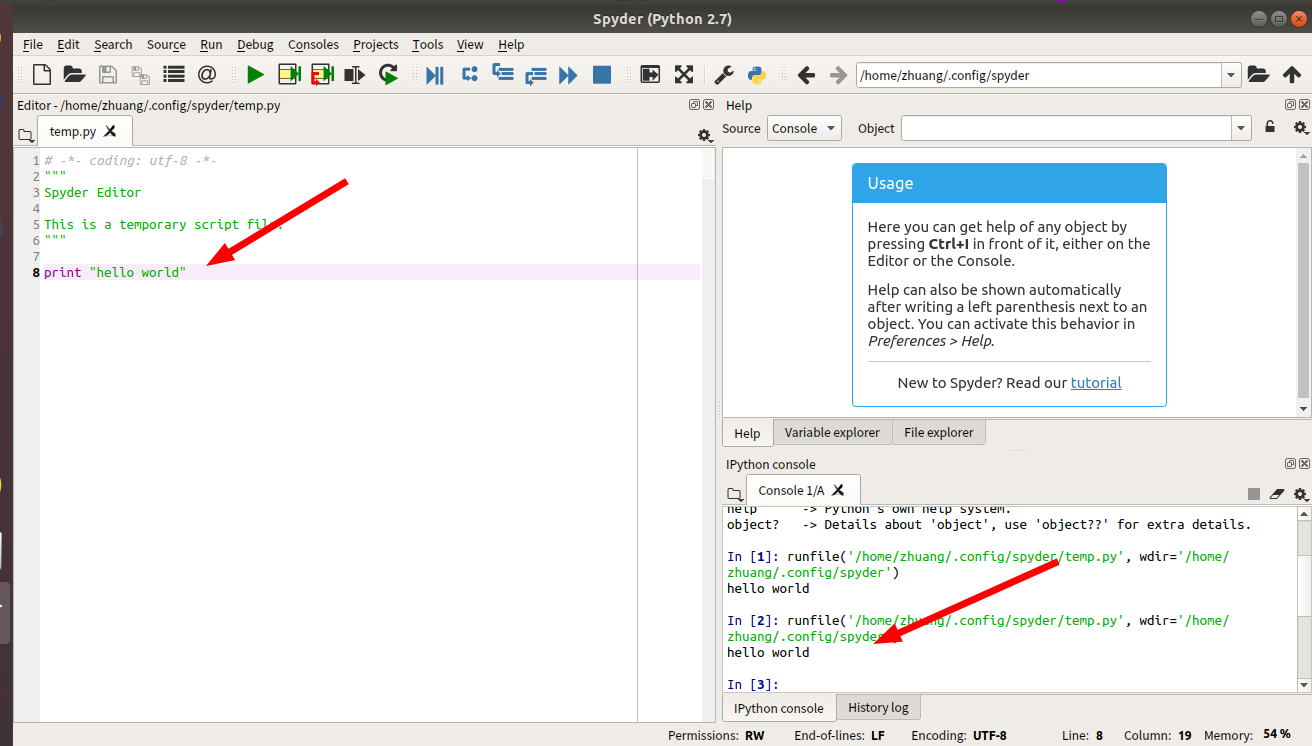Go forward with right arrow icon

point(838,74)
